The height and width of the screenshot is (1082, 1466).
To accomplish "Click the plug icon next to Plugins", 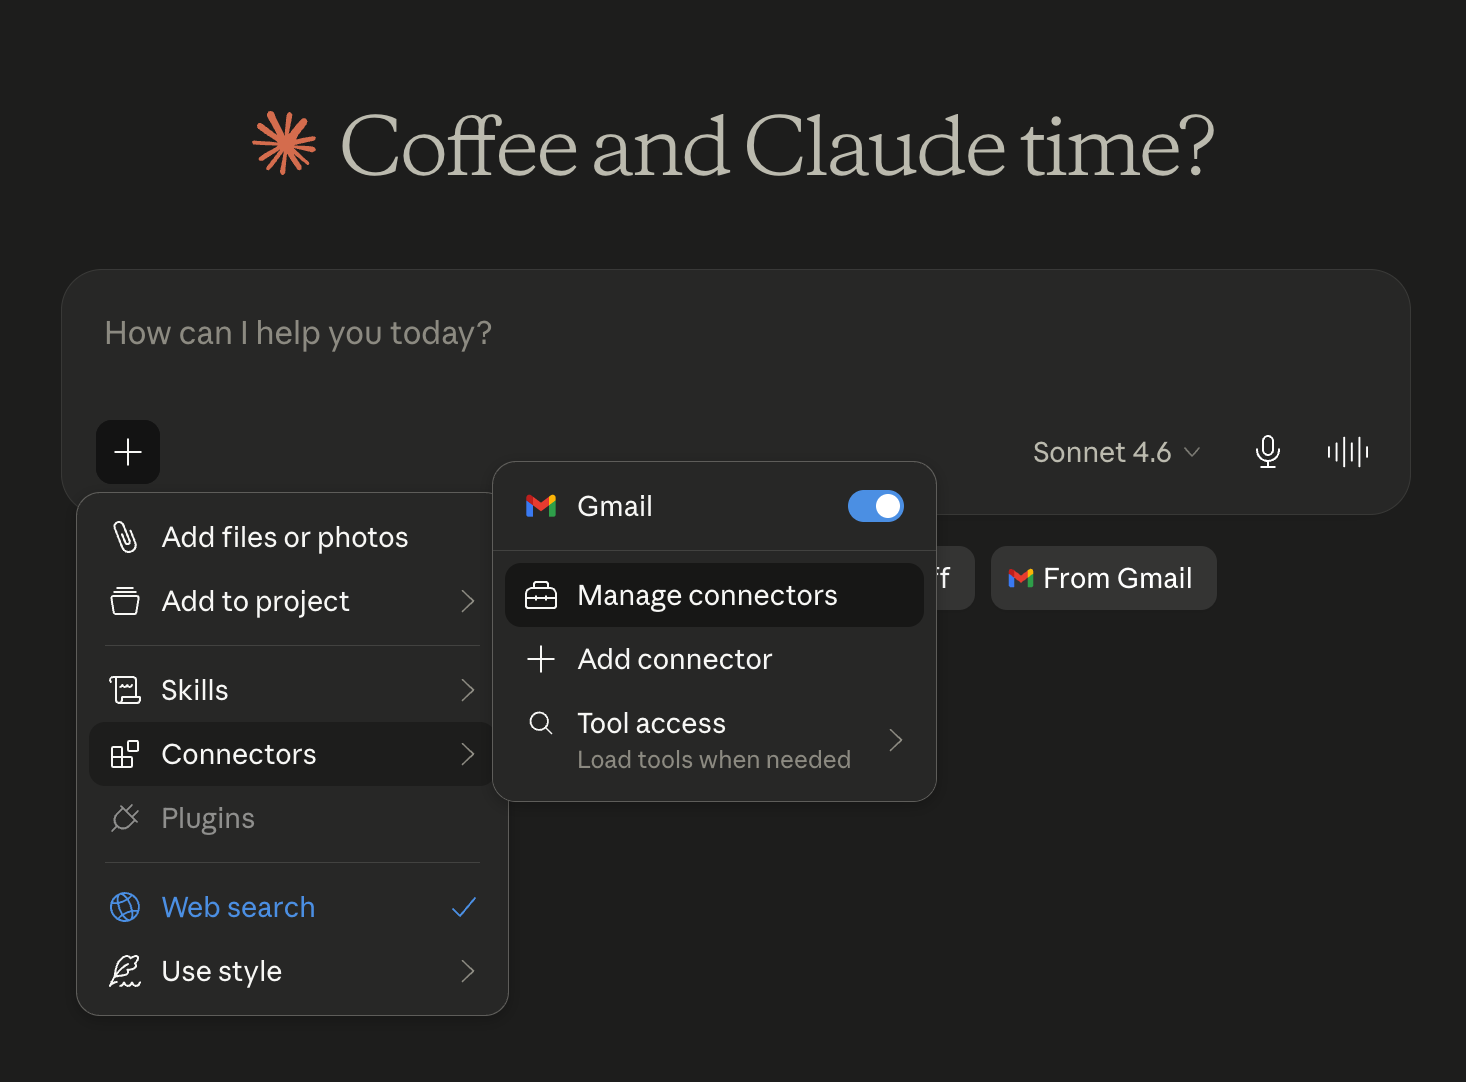I will click(x=125, y=818).
